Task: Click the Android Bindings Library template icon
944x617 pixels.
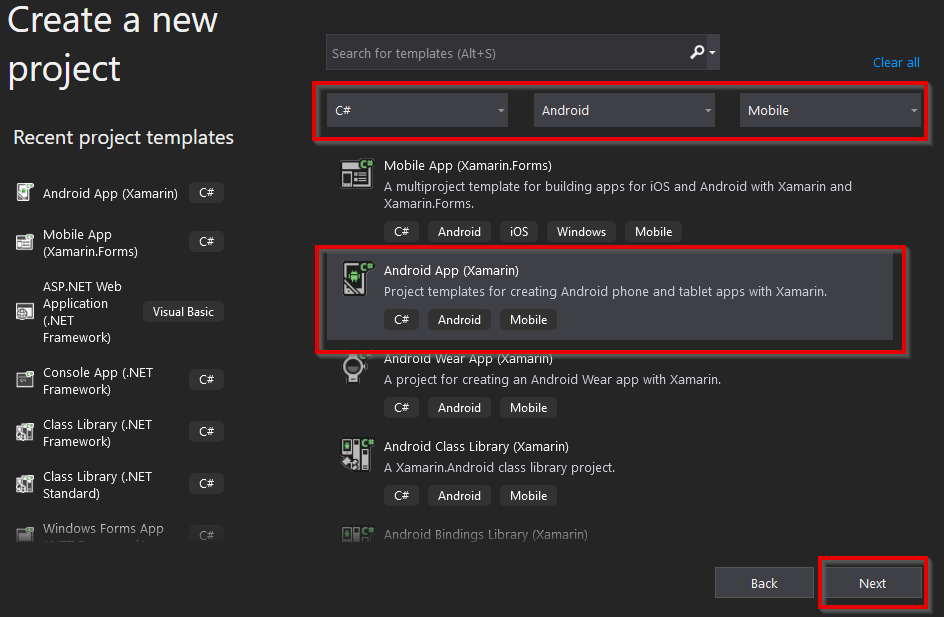Action: 355,534
